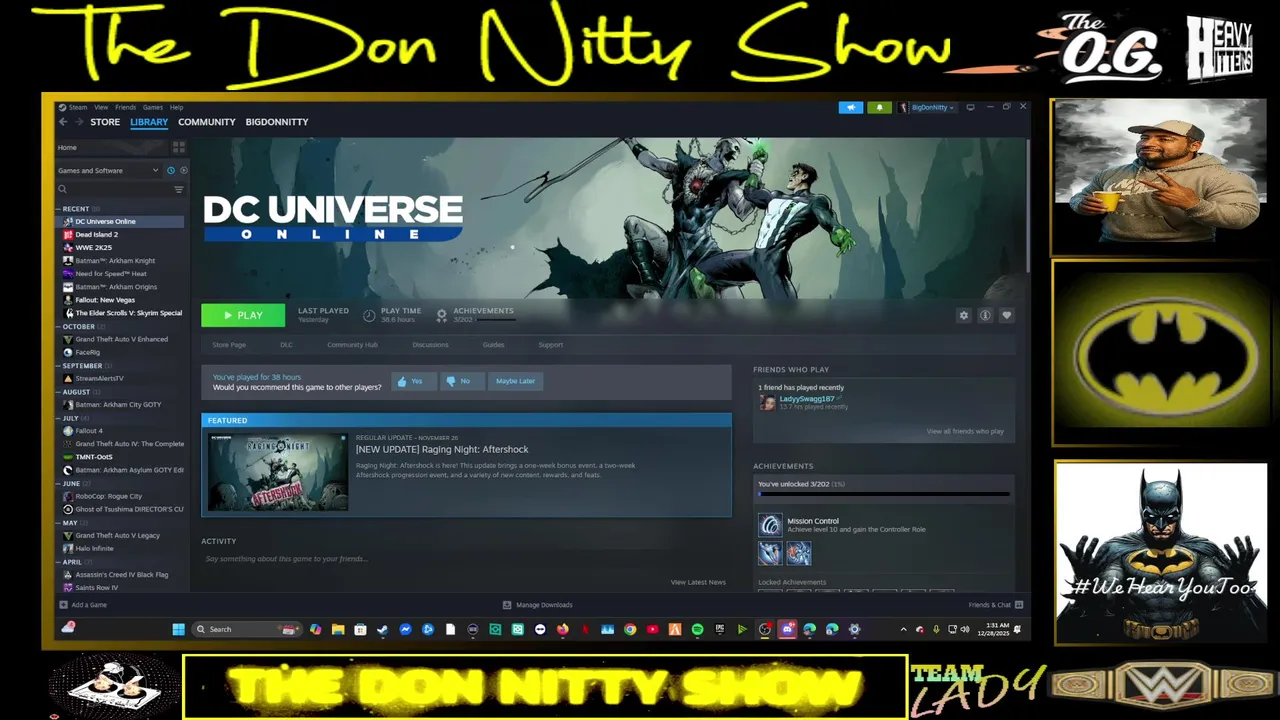Open the Games menu
The height and width of the screenshot is (720, 1280).
click(x=153, y=107)
